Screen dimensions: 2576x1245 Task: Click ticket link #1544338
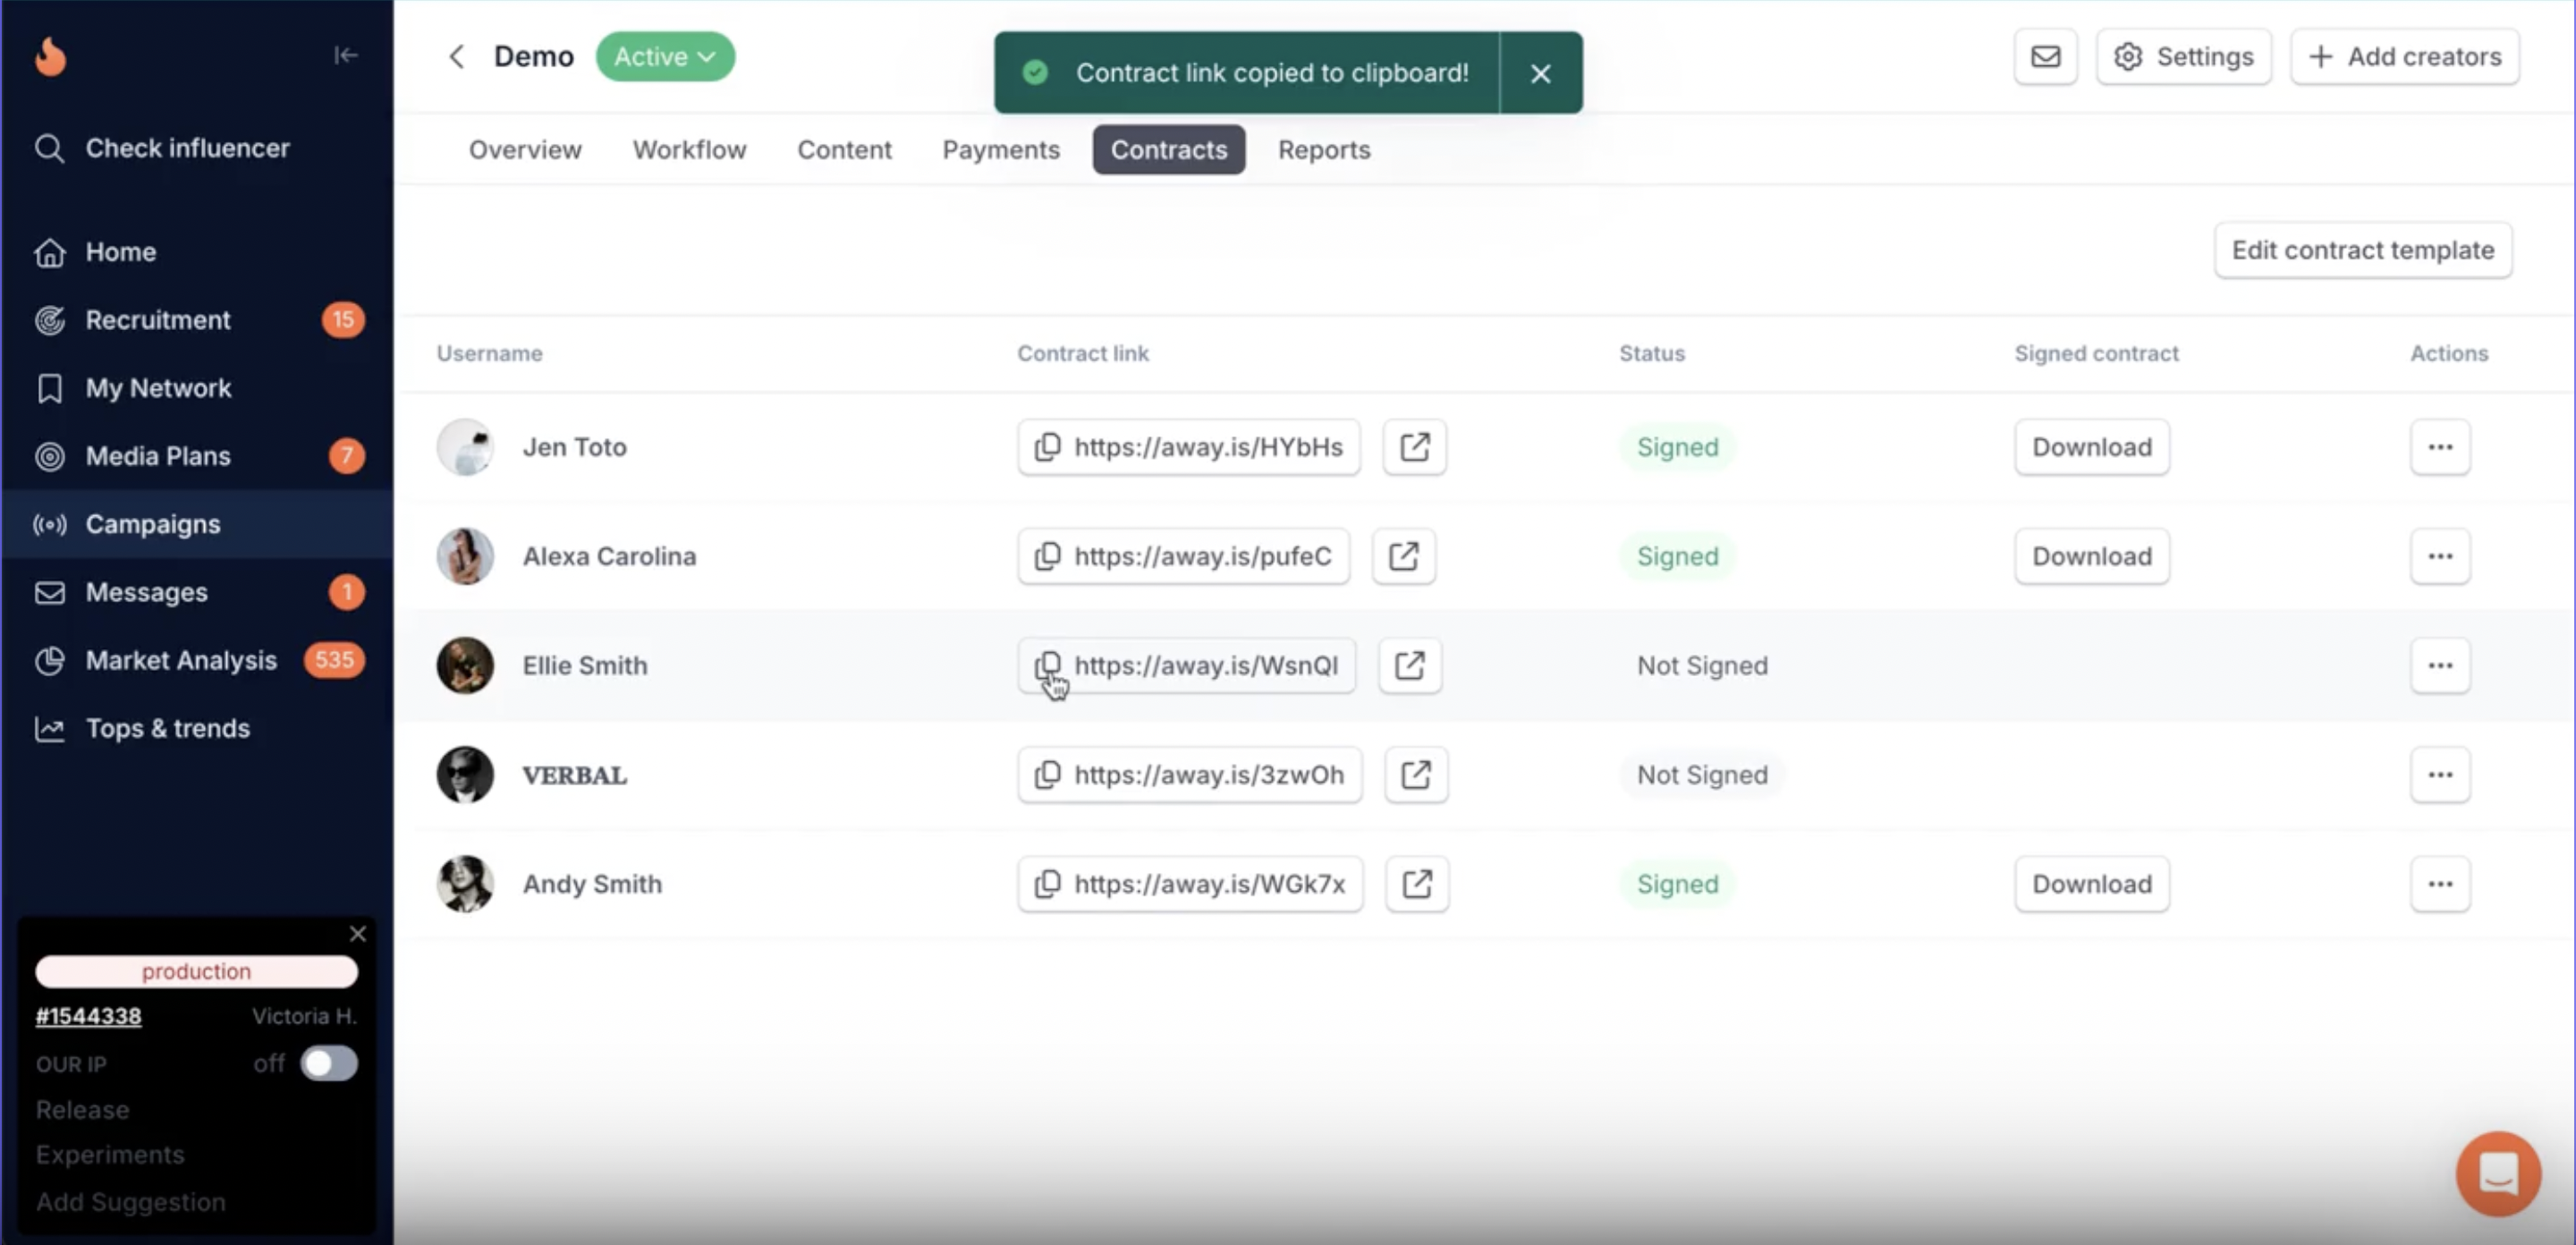click(88, 1016)
